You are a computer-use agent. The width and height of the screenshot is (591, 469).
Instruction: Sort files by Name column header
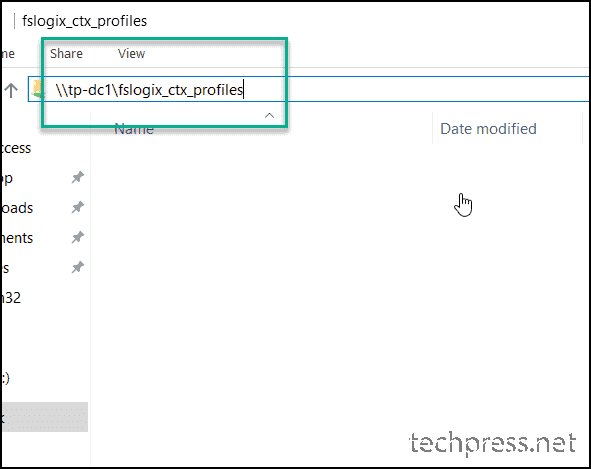click(x=134, y=129)
